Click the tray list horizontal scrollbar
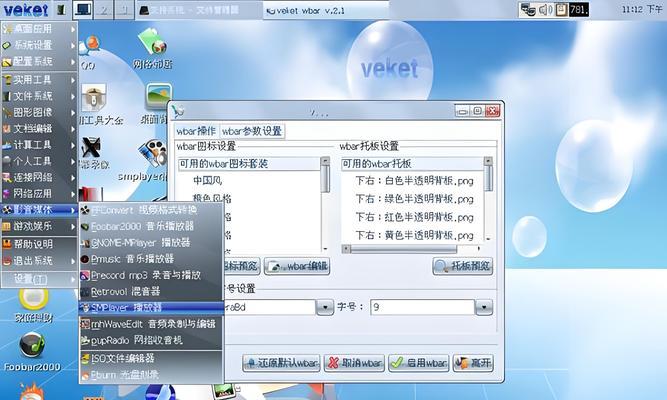This screenshot has height=400, width=667. pos(413,249)
